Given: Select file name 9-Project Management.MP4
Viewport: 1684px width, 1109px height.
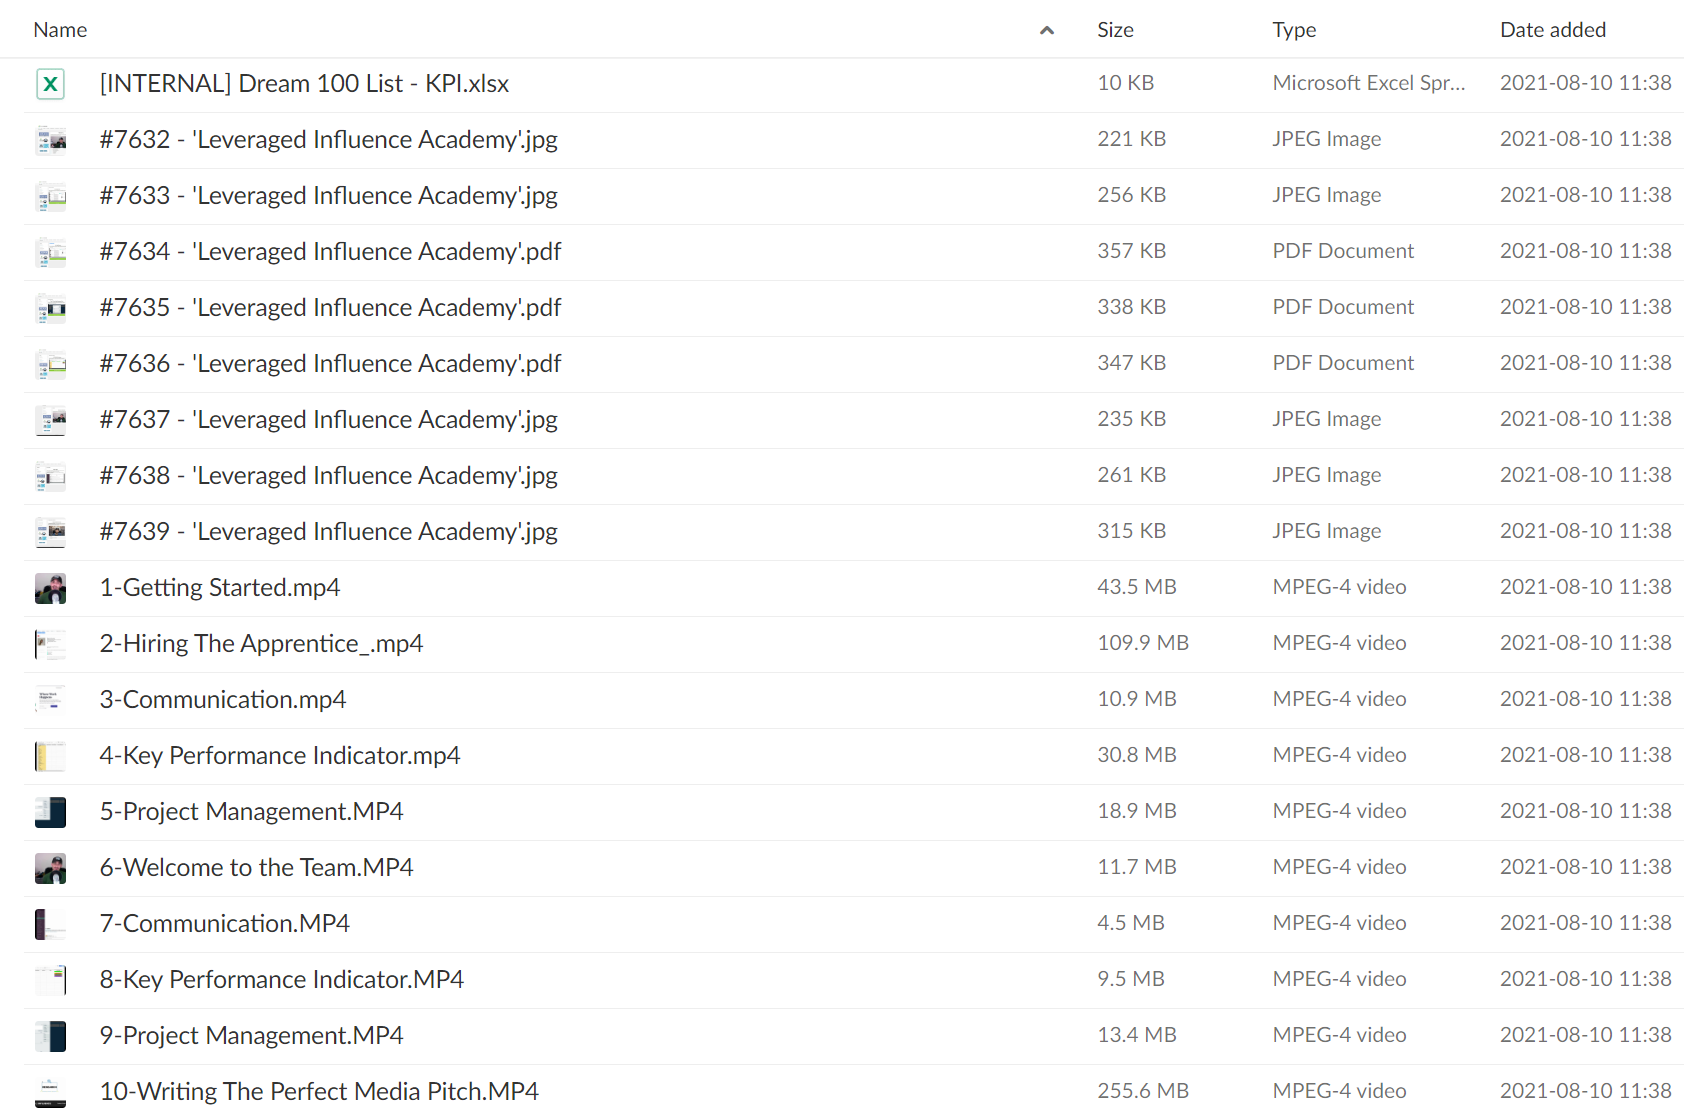Looking at the screenshot, I should [251, 1036].
